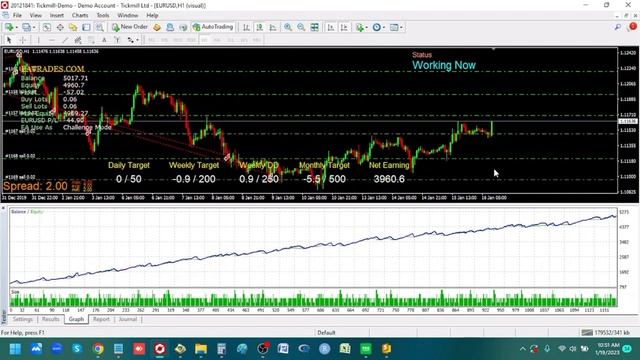Select the Crosshair tool
This screenshot has height=360, width=640.
pyautogui.click(x=23, y=40)
